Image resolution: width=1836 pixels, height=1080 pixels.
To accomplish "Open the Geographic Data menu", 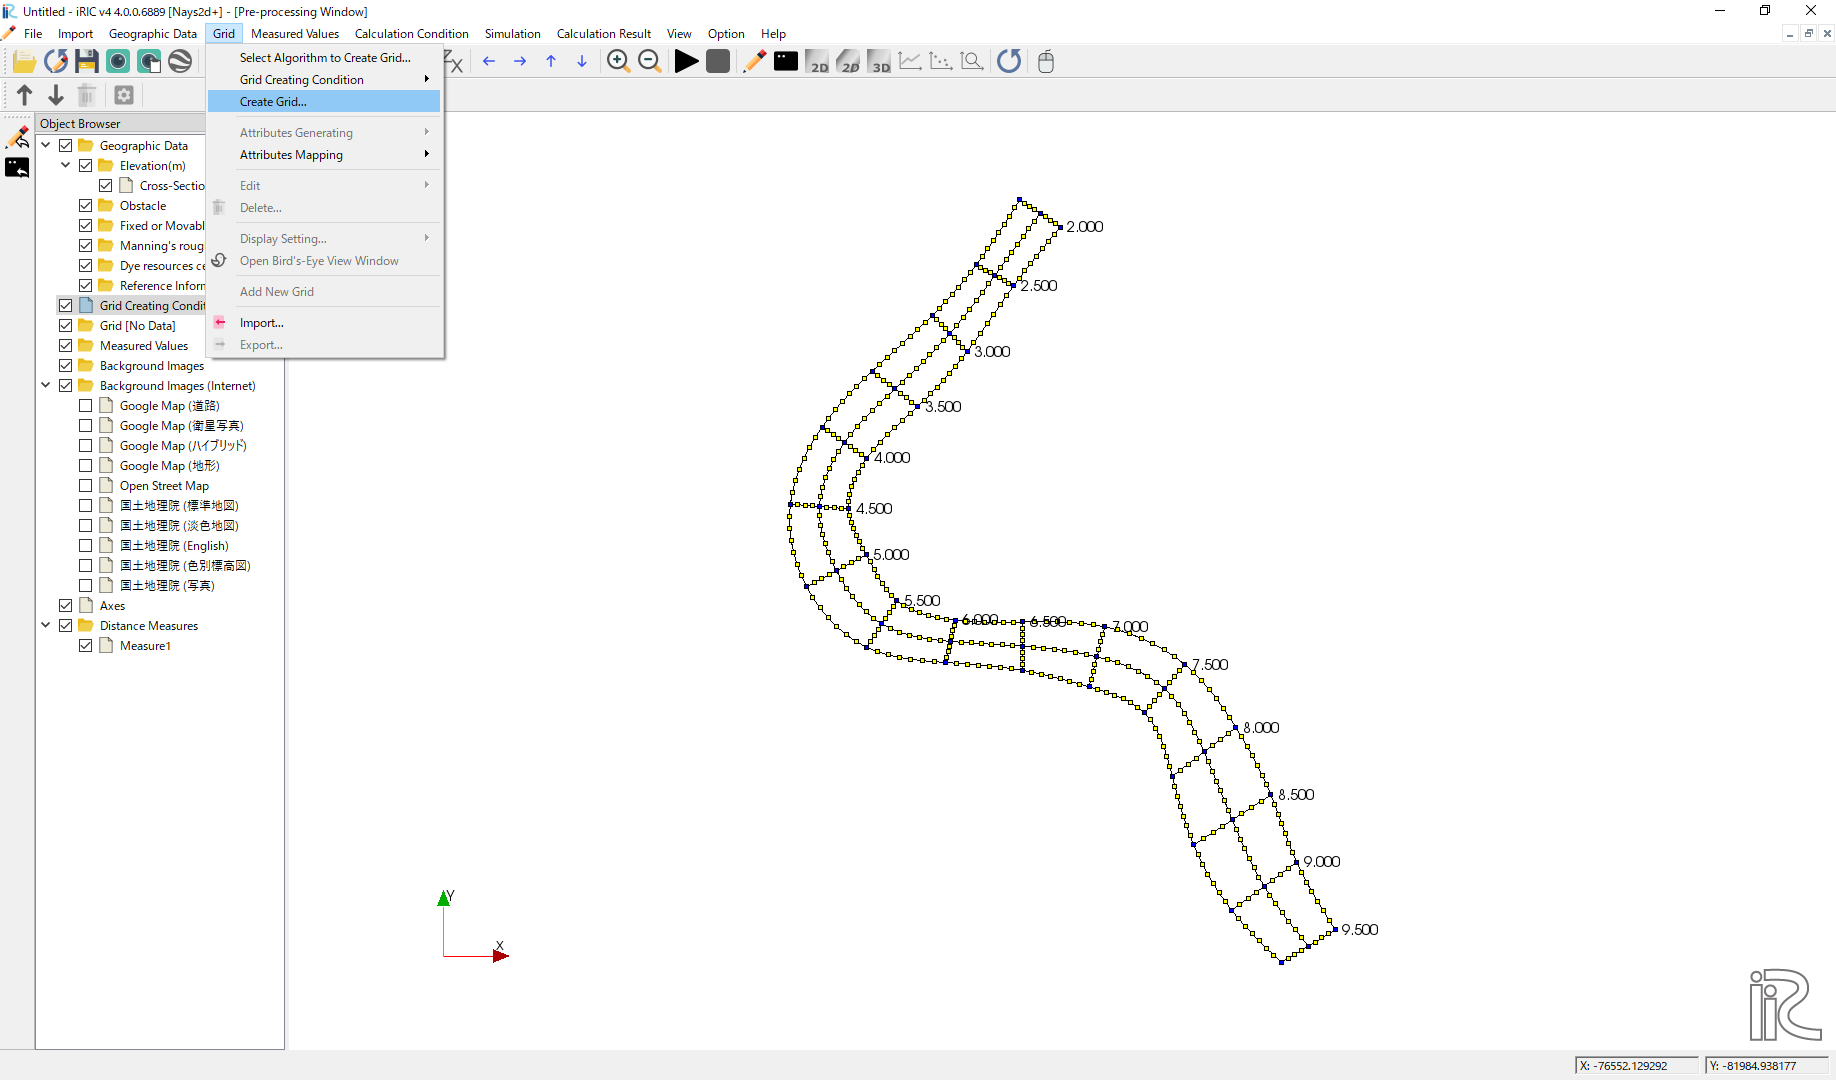I will point(153,34).
